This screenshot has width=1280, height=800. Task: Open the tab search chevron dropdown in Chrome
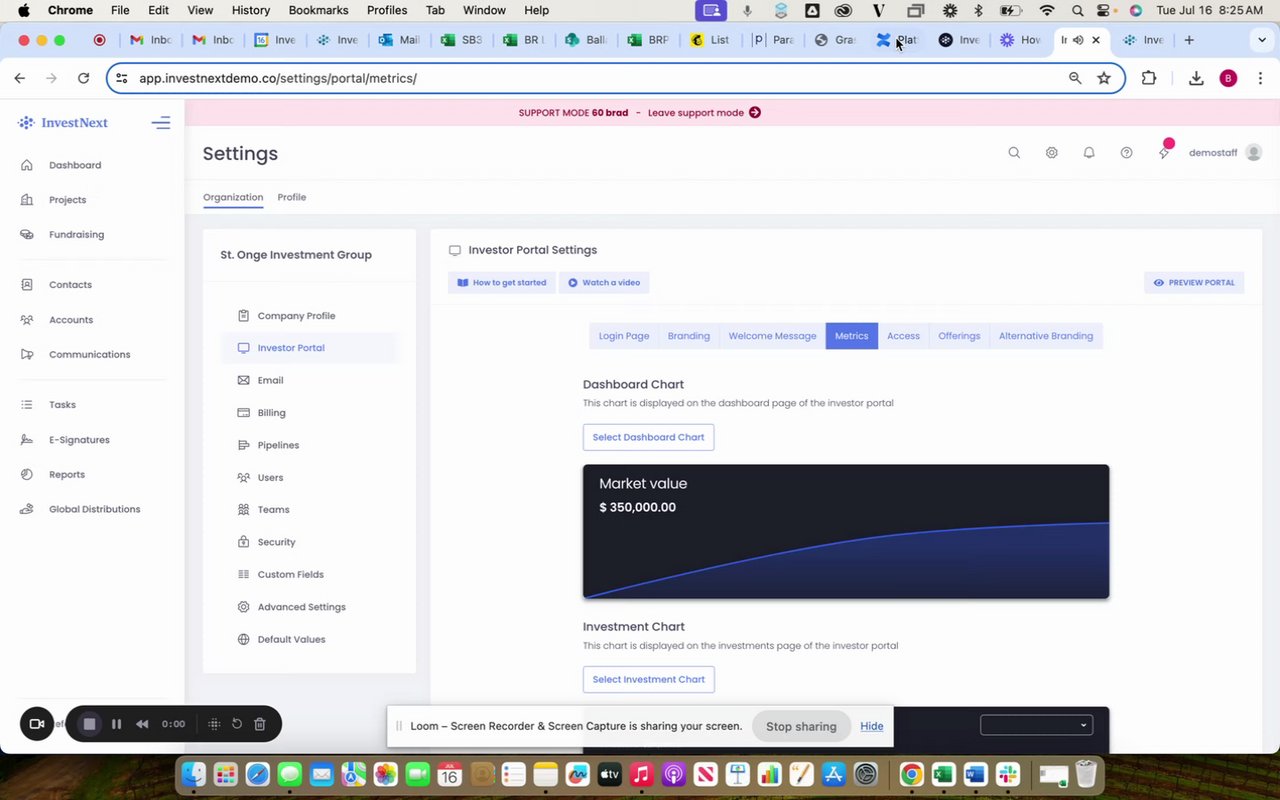1261,40
